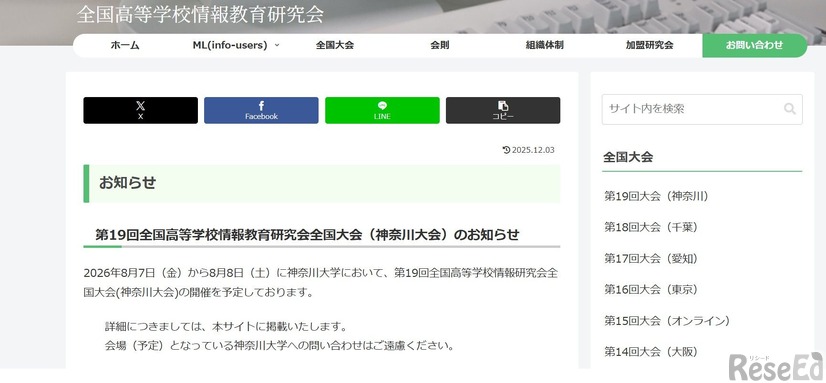Open the ホーム menu item
This screenshot has width=826, height=383.
tap(125, 45)
